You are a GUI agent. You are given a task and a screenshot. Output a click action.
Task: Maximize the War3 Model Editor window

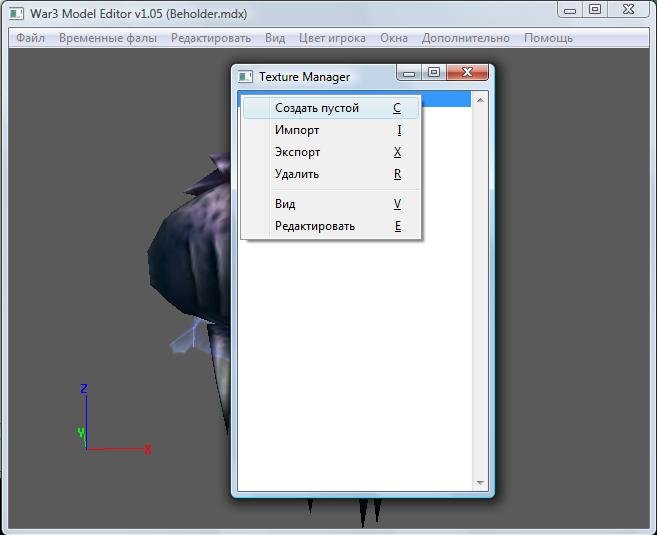[595, 10]
